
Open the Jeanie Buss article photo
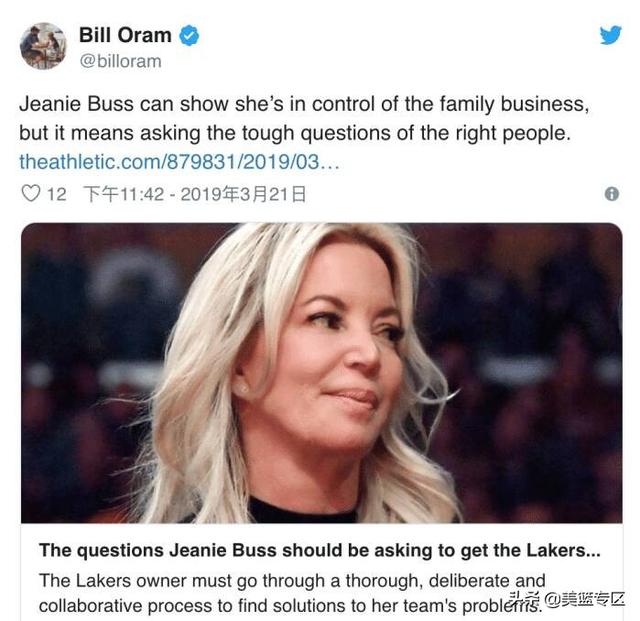pos(322,373)
